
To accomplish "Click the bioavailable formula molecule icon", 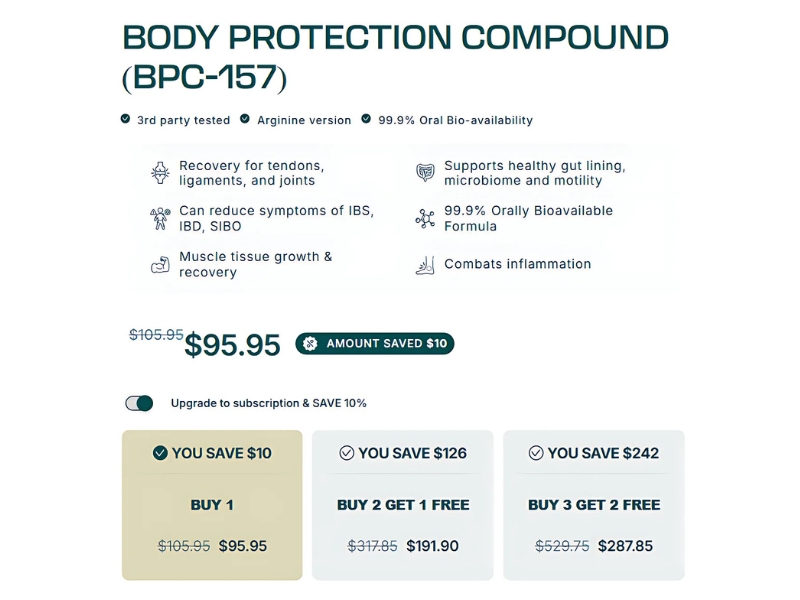I will 425,218.
